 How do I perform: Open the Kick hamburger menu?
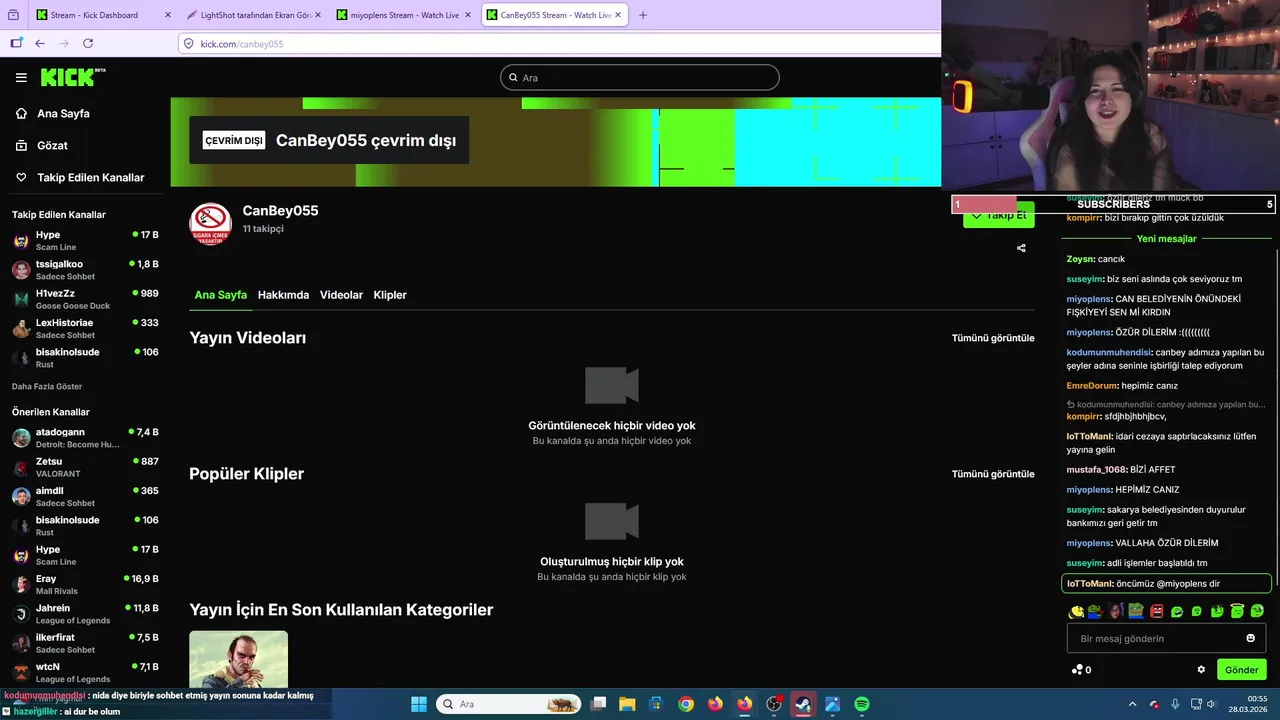click(x=21, y=77)
